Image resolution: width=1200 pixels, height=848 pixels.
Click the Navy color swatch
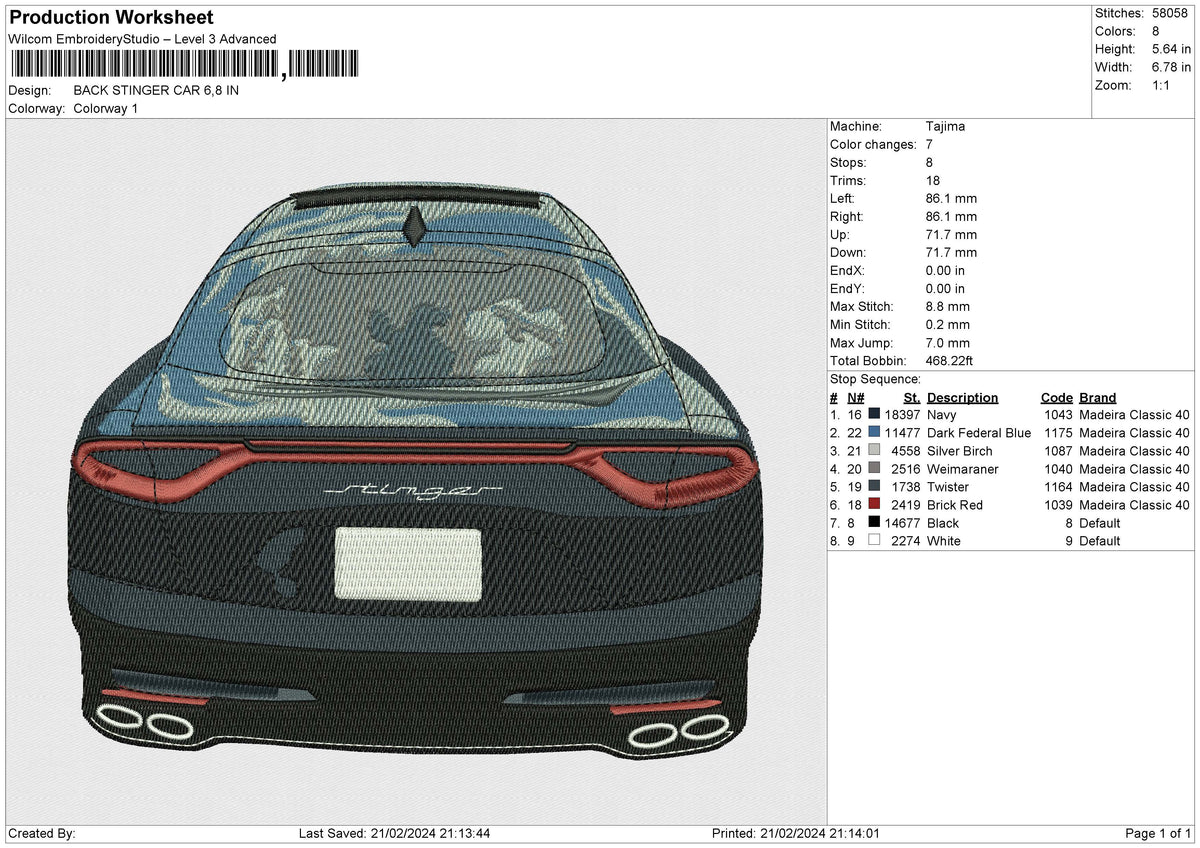(874, 414)
